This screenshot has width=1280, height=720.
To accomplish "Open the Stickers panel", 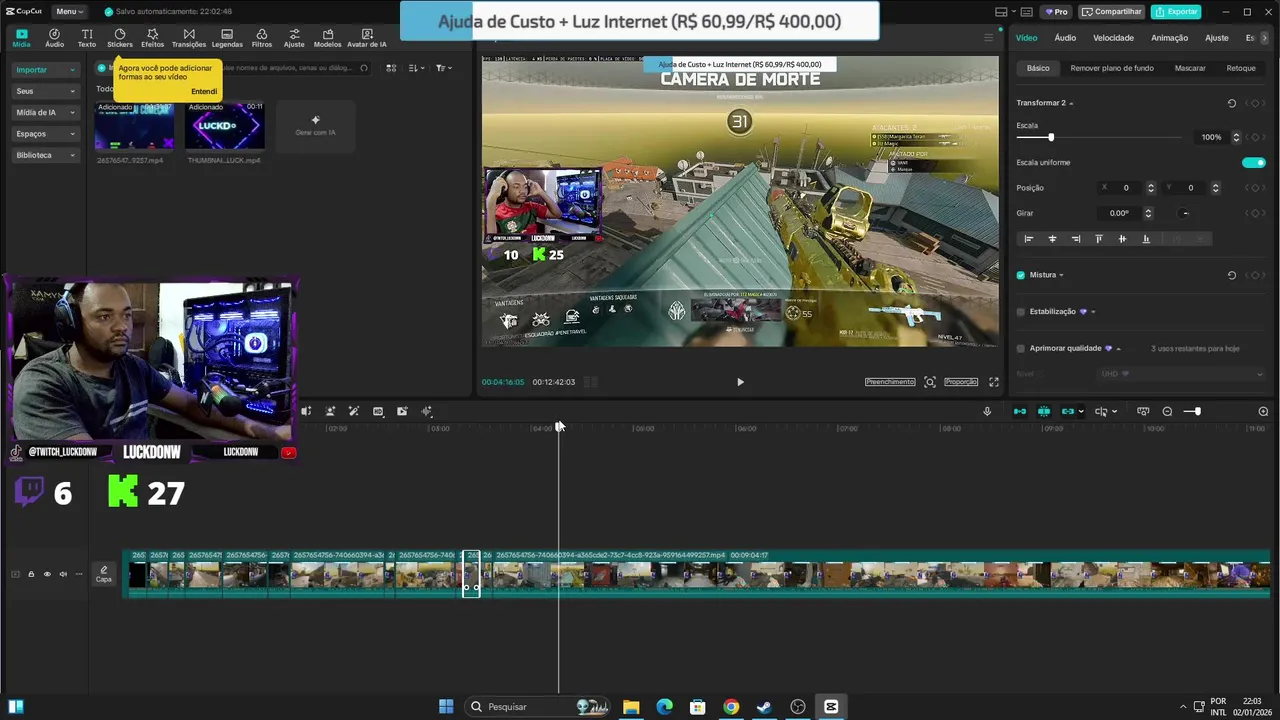I will click(120, 38).
